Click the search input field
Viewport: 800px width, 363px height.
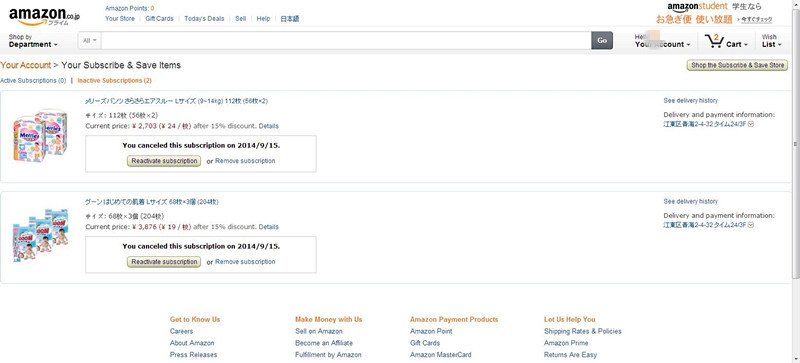coord(346,40)
